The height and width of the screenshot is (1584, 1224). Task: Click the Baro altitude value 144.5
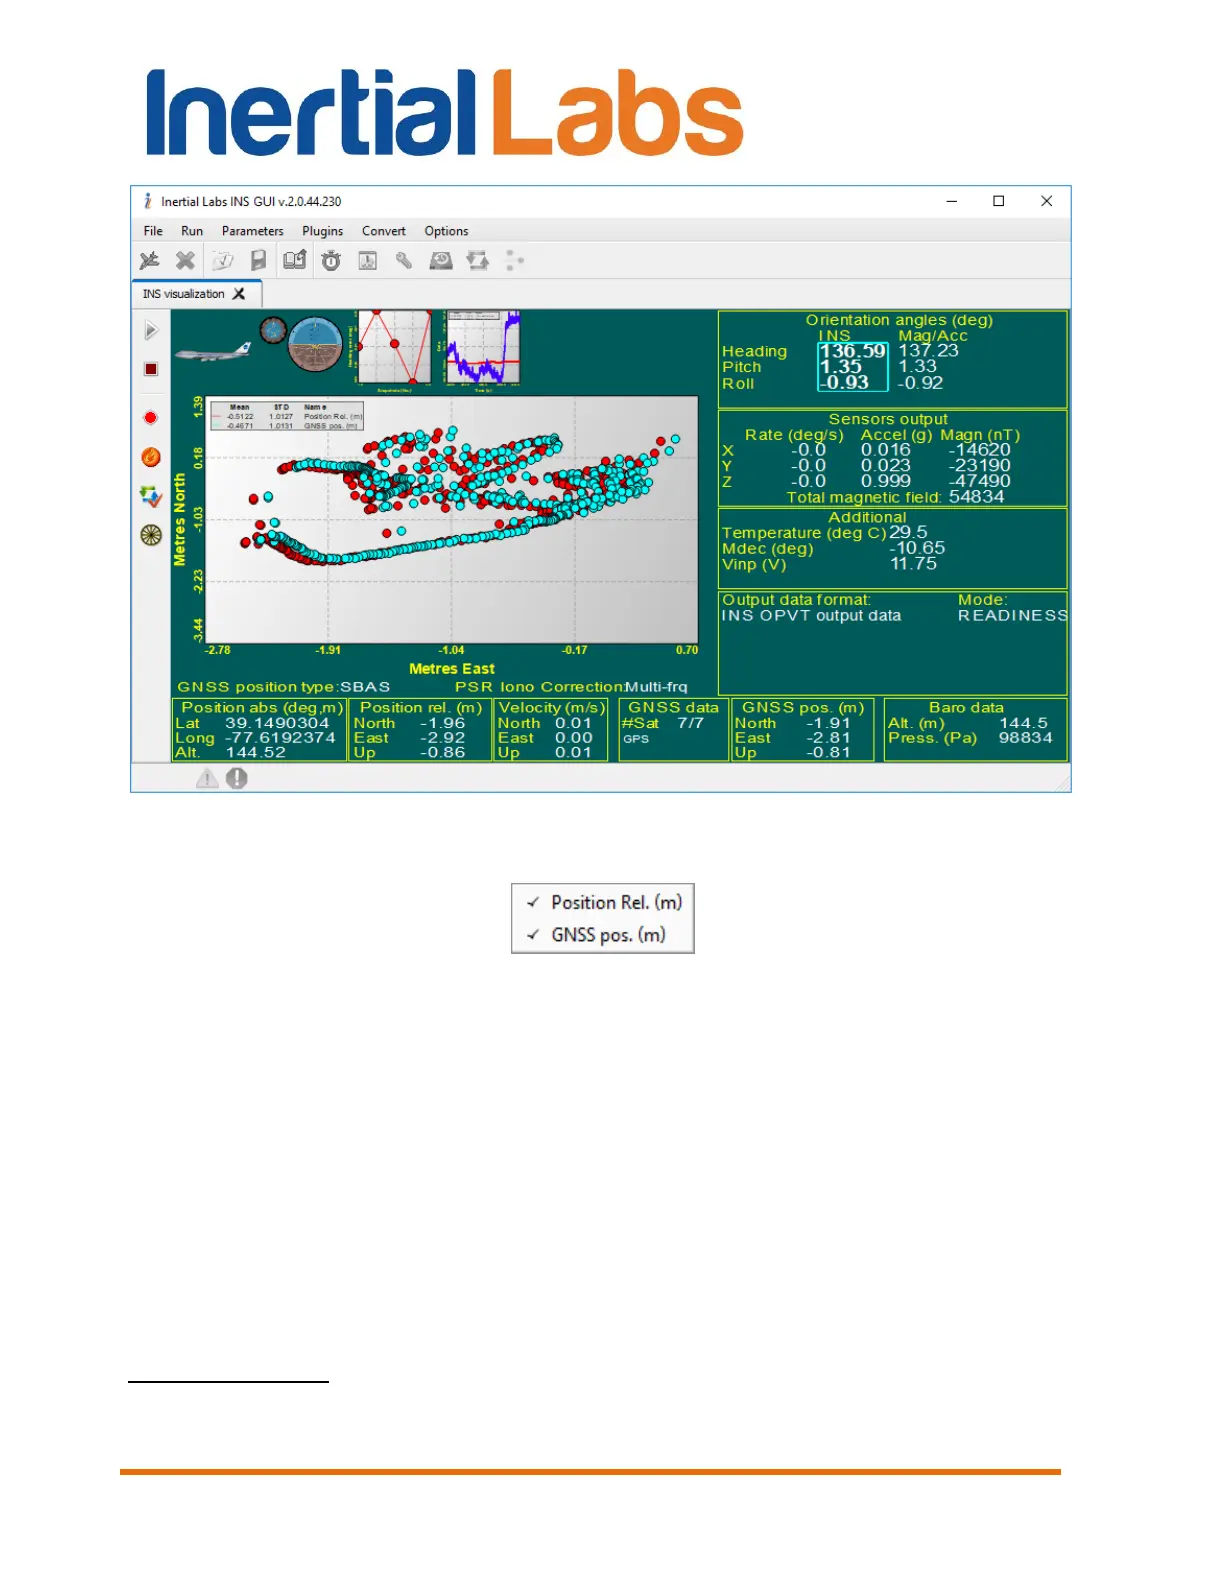click(1024, 723)
